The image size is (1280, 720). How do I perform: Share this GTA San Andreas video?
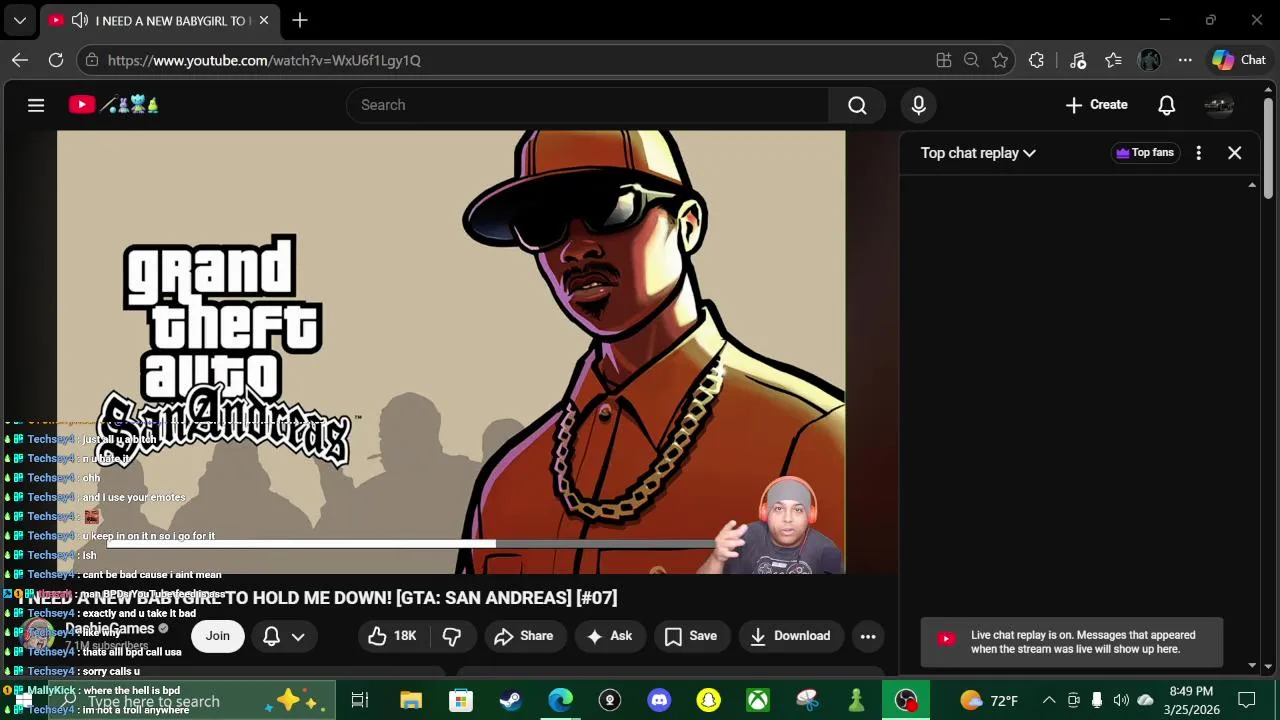click(x=523, y=636)
